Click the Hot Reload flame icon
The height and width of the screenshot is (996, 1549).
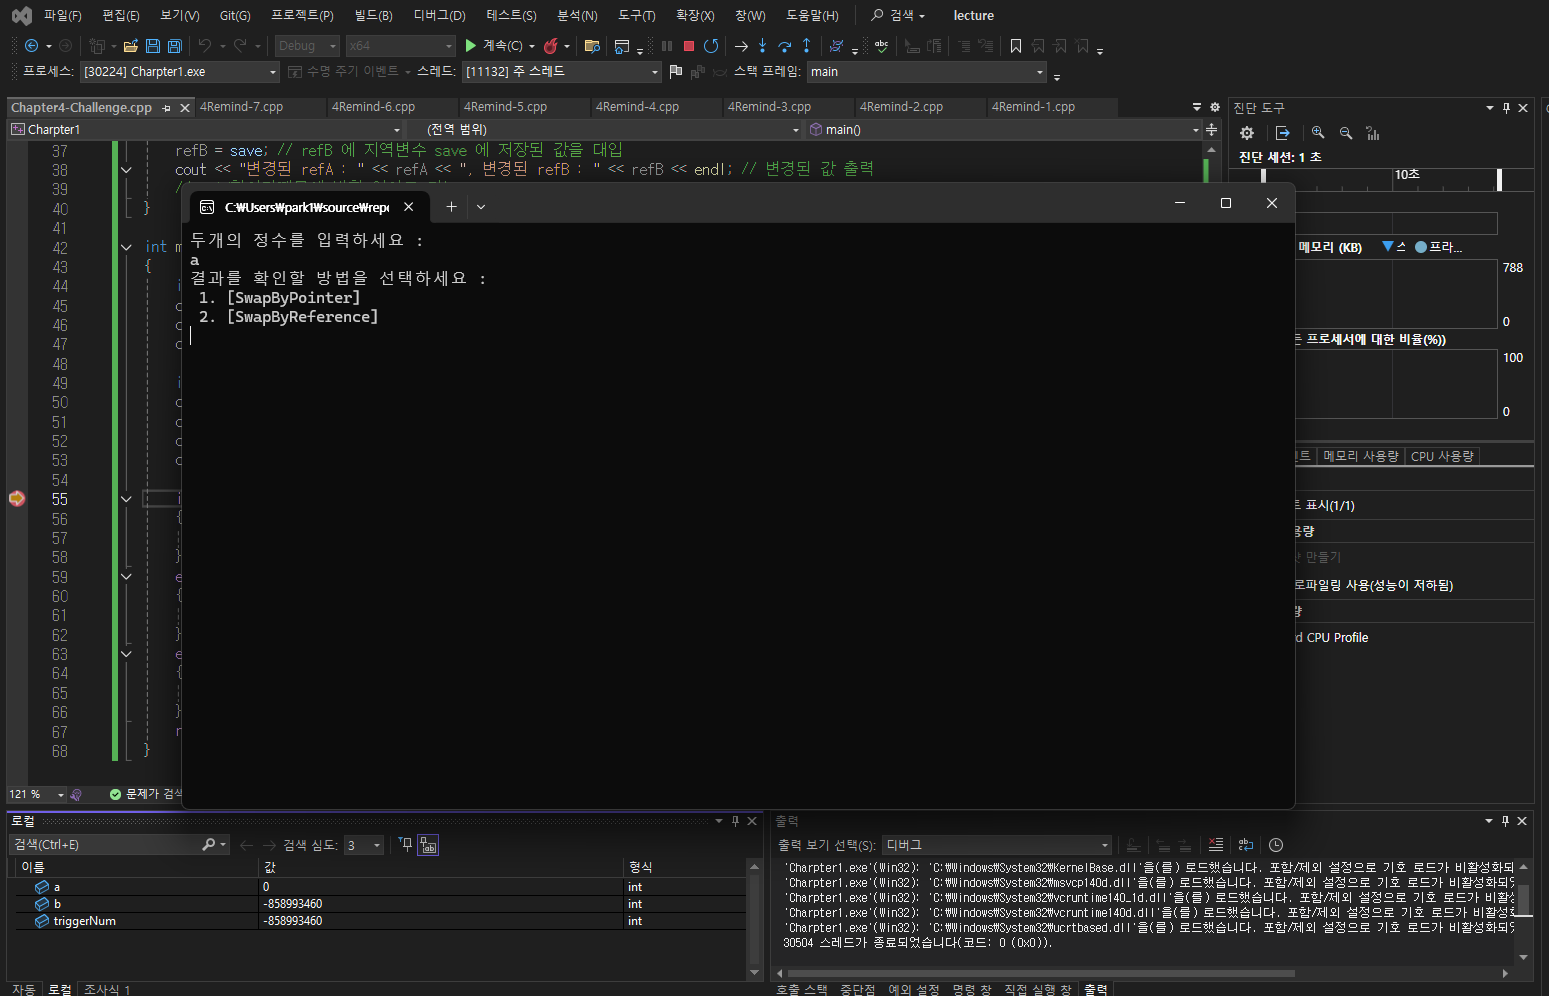point(550,46)
